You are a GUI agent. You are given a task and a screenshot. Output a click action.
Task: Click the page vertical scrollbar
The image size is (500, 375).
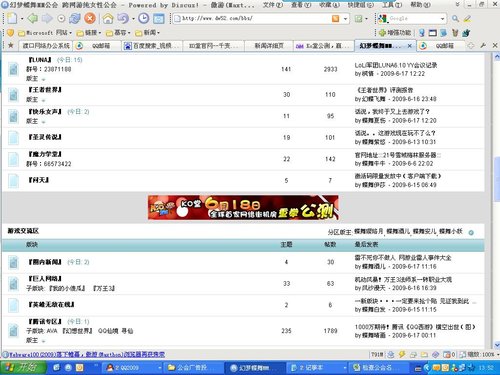coord(496,200)
